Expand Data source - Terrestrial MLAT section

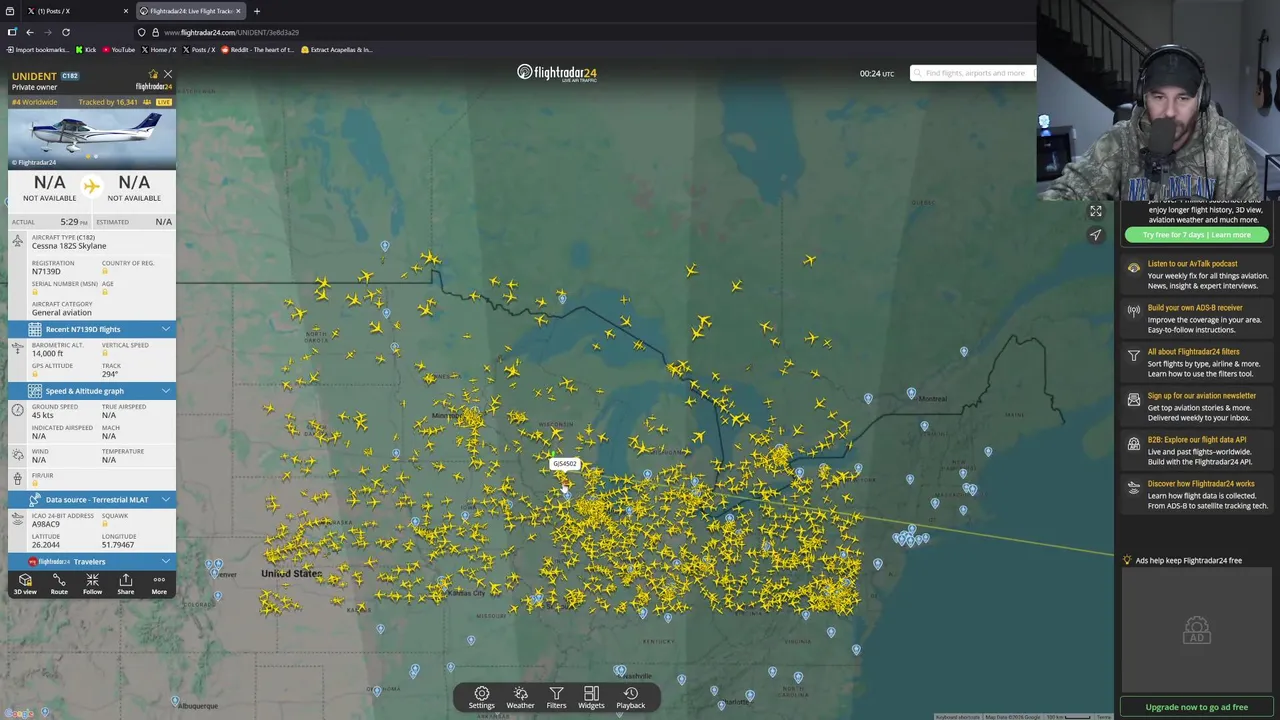92,499
